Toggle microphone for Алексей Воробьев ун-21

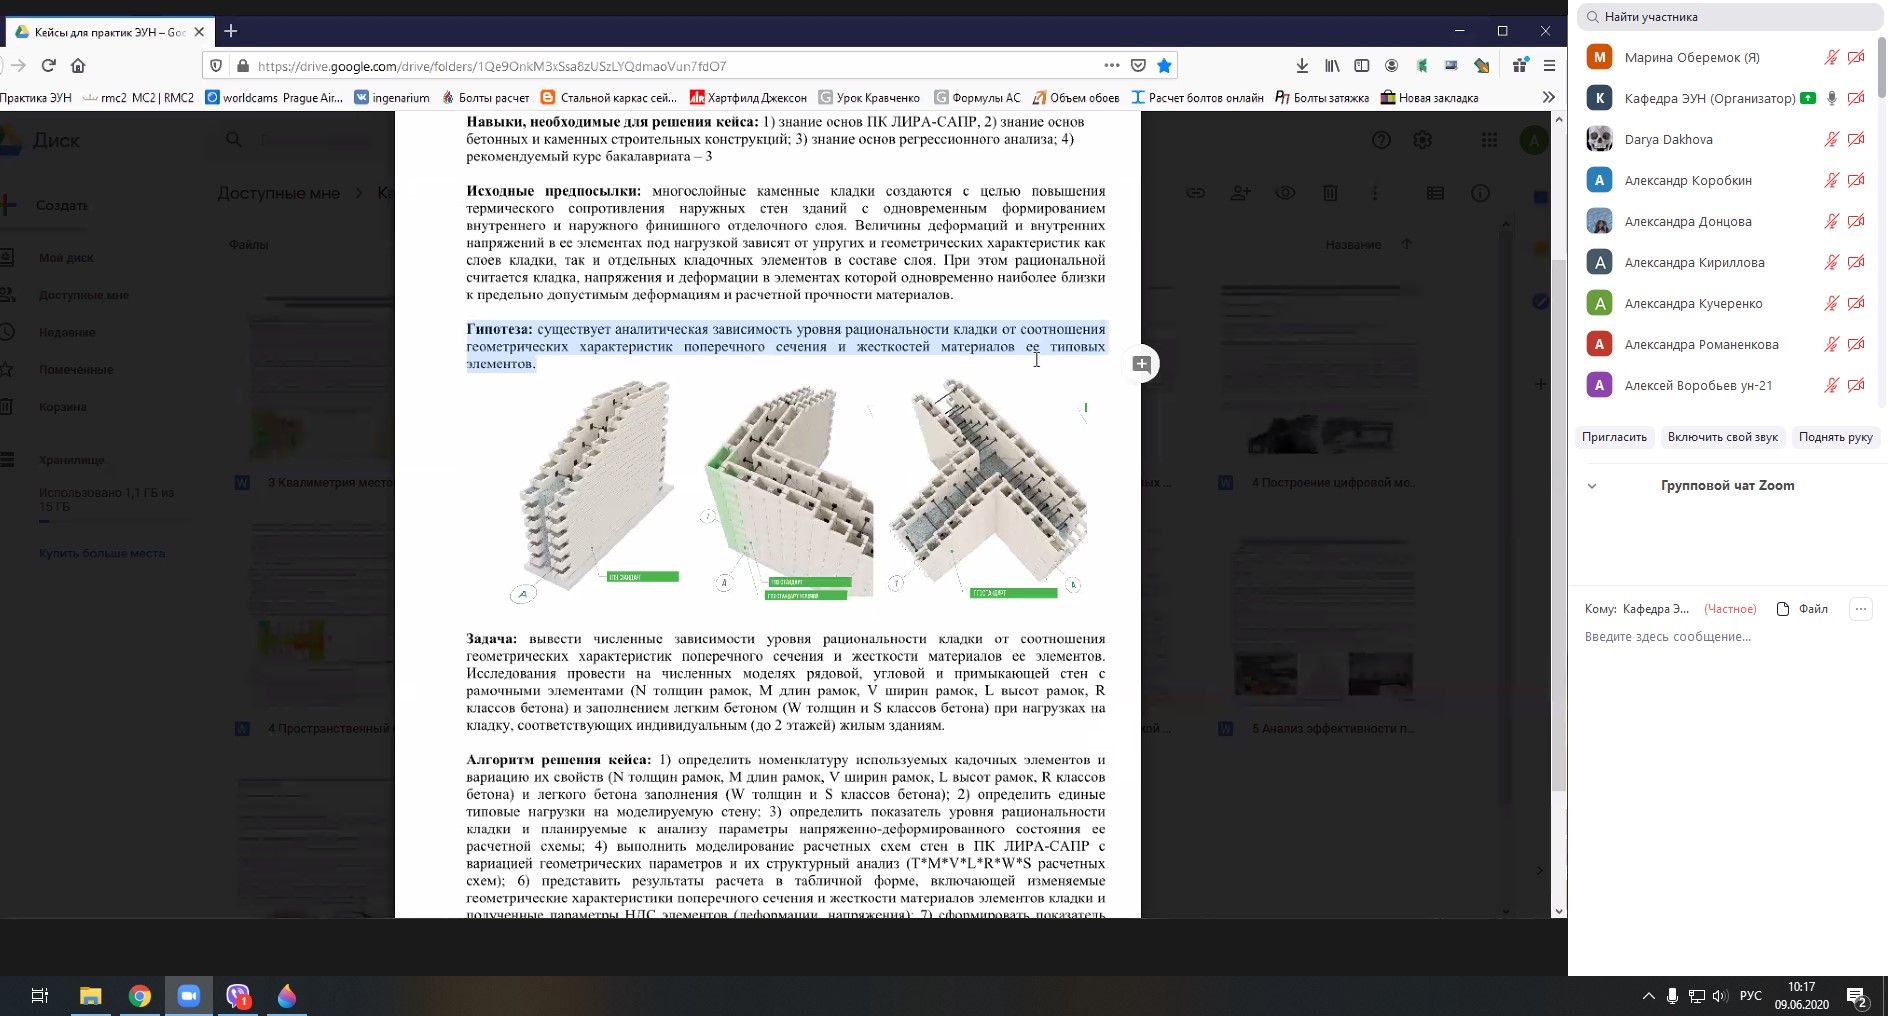coord(1831,385)
